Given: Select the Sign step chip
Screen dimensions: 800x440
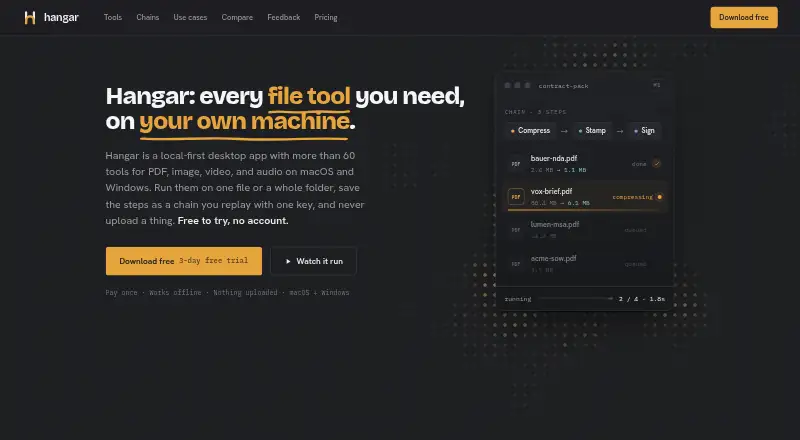Looking at the screenshot, I should 644,131.
